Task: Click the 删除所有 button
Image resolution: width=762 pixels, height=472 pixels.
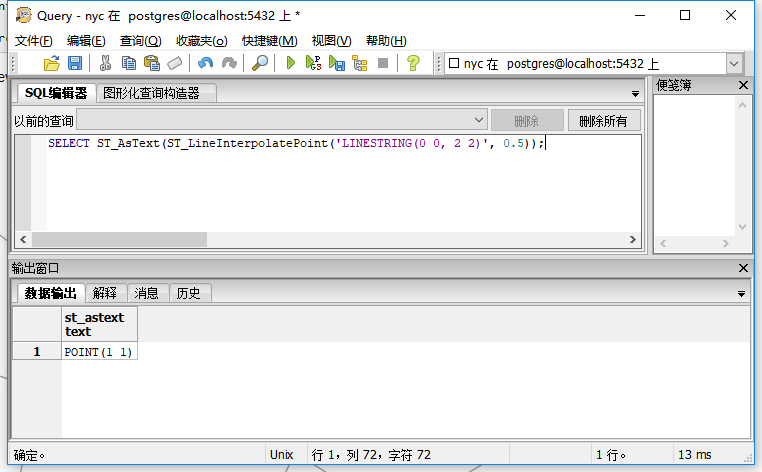Action: (604, 121)
